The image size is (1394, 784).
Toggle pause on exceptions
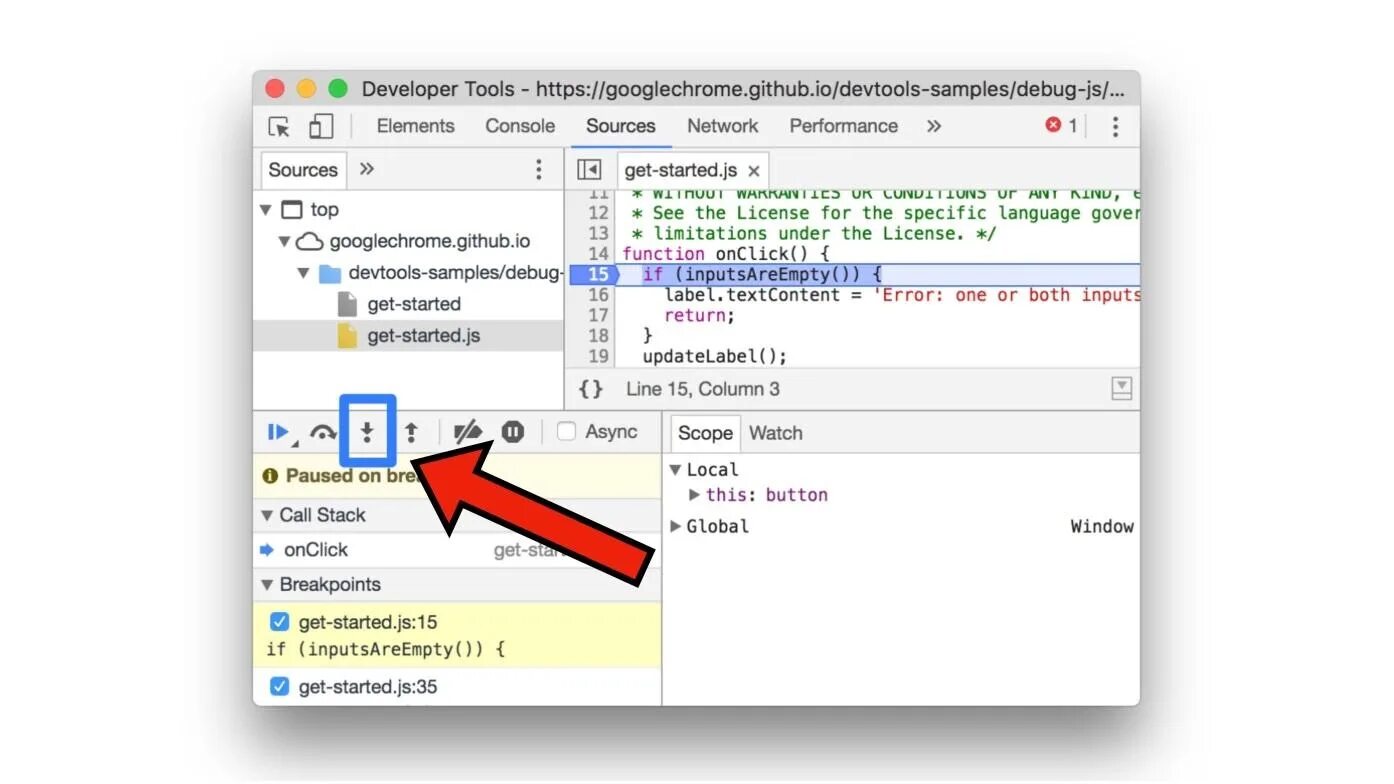(x=513, y=432)
